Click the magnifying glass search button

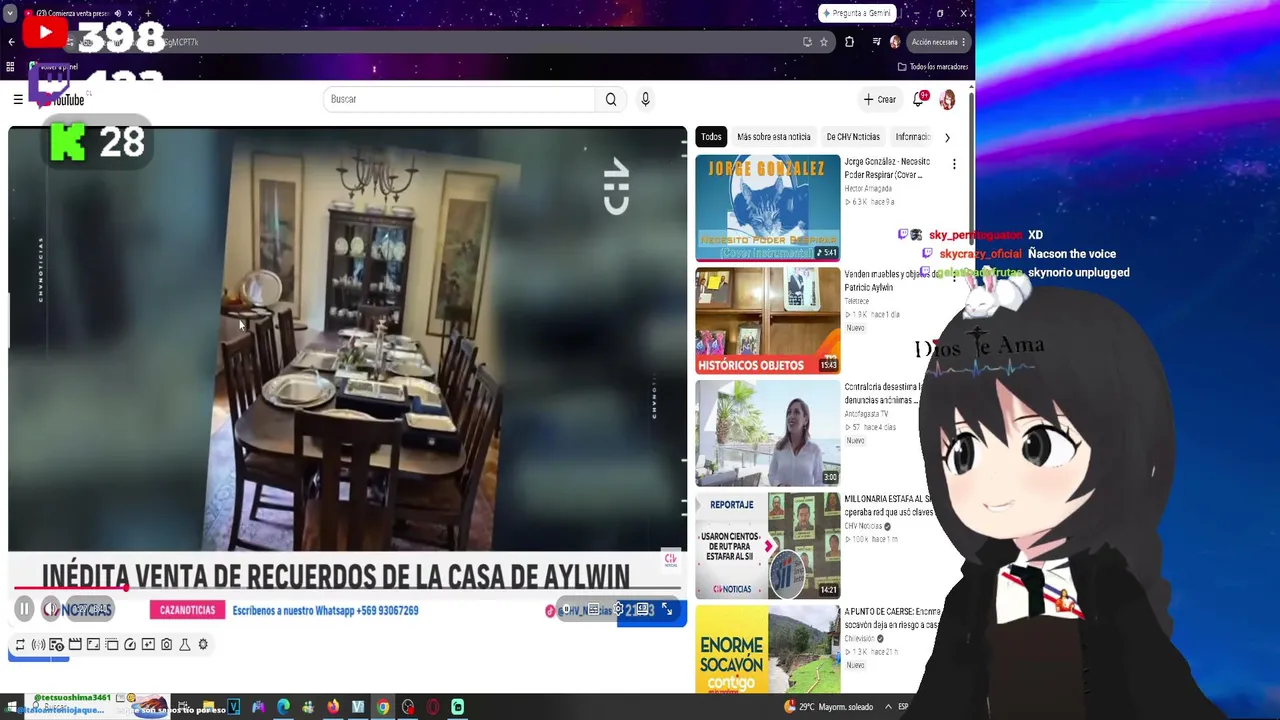click(x=611, y=99)
